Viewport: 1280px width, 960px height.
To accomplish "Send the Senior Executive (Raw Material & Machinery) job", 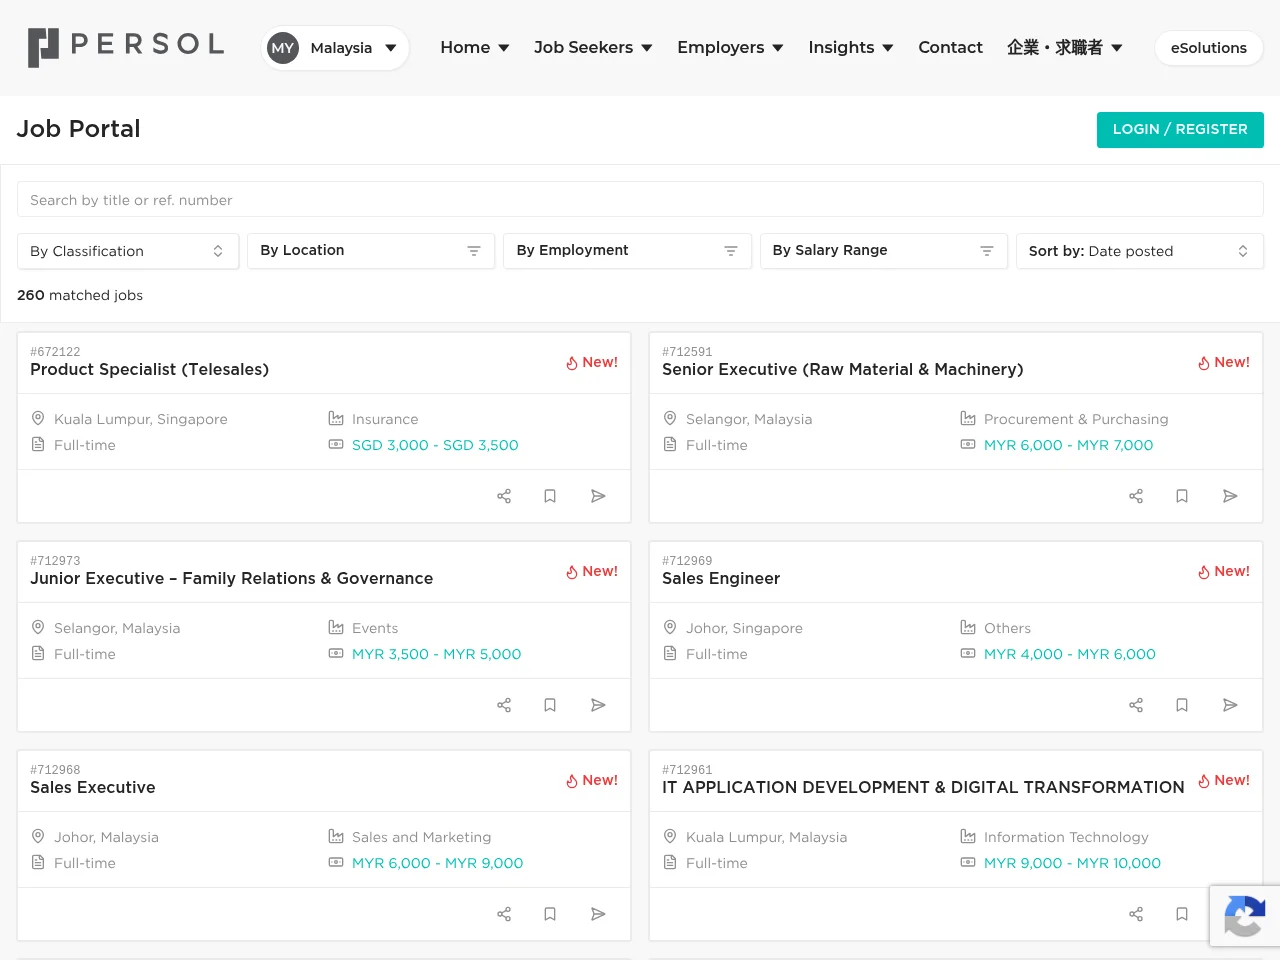I will (1230, 496).
